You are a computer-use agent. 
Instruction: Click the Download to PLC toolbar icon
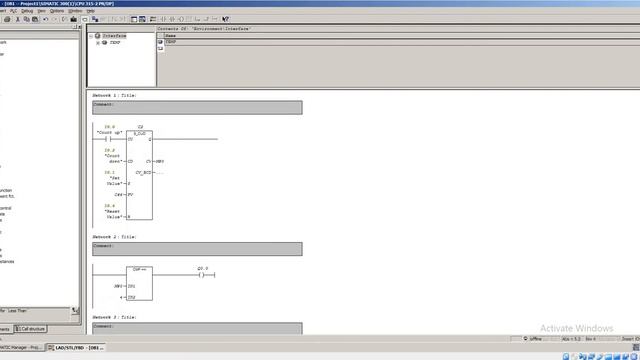pos(73,19)
